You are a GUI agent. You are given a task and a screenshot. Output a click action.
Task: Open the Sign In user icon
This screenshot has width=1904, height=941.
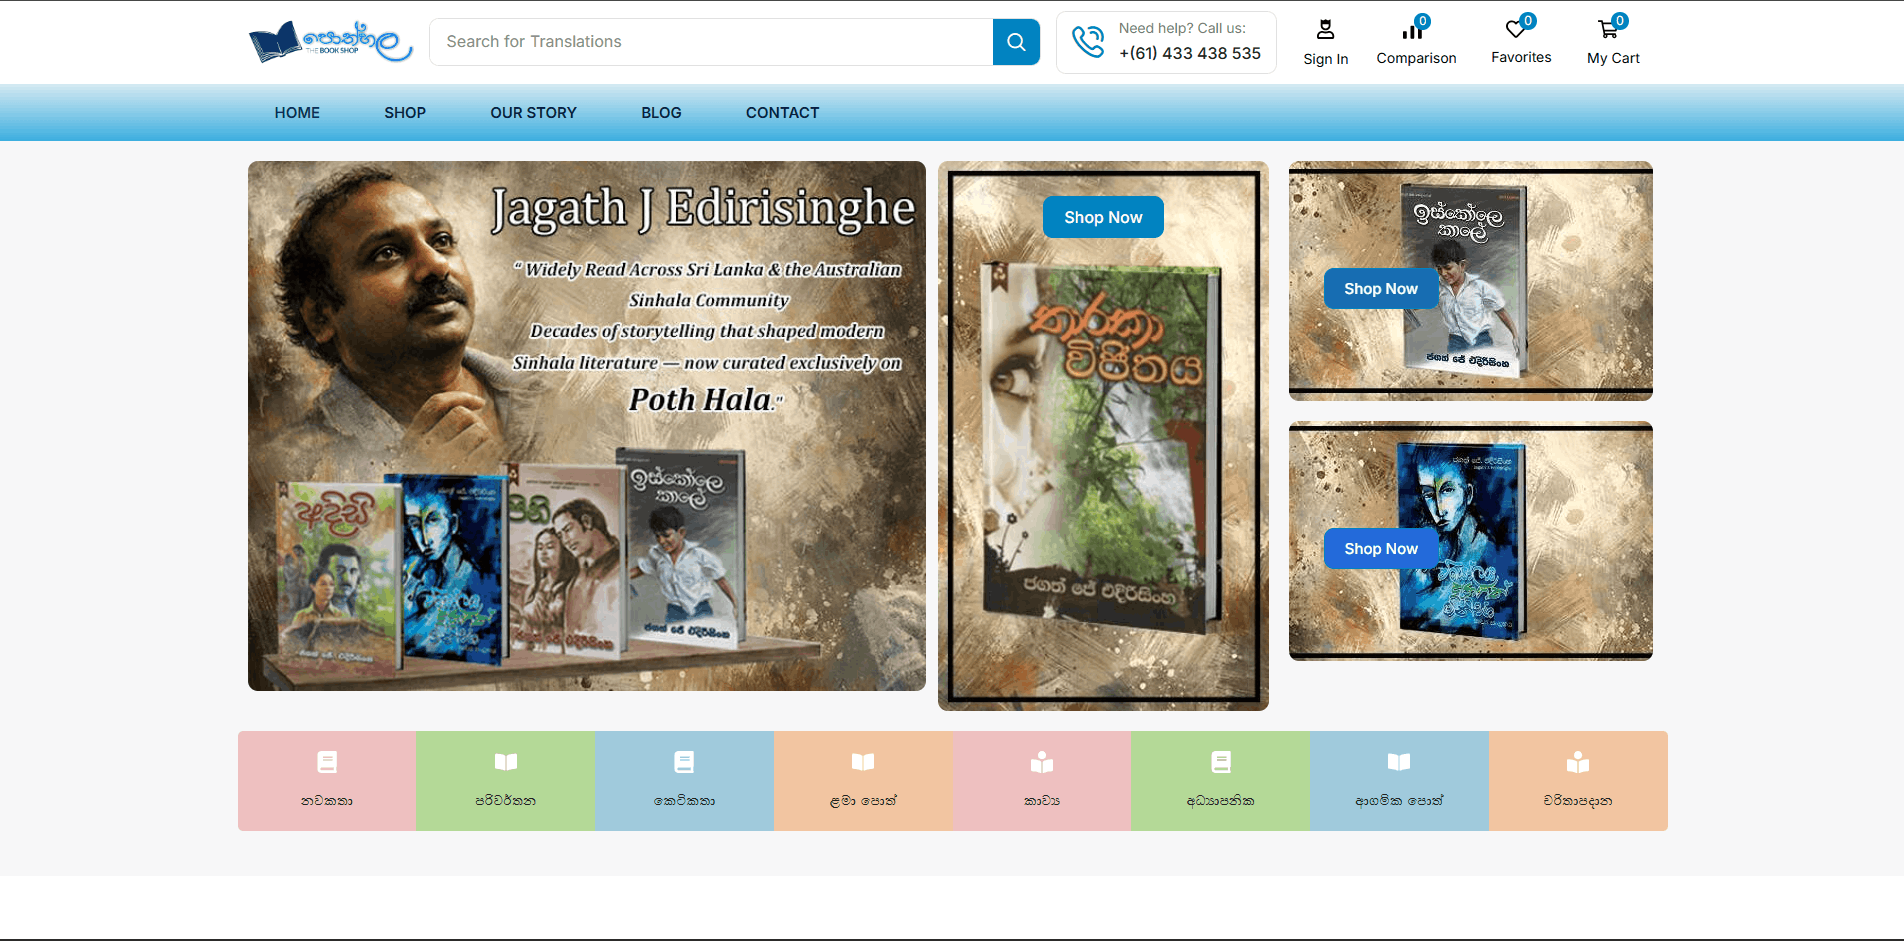[x=1325, y=30]
